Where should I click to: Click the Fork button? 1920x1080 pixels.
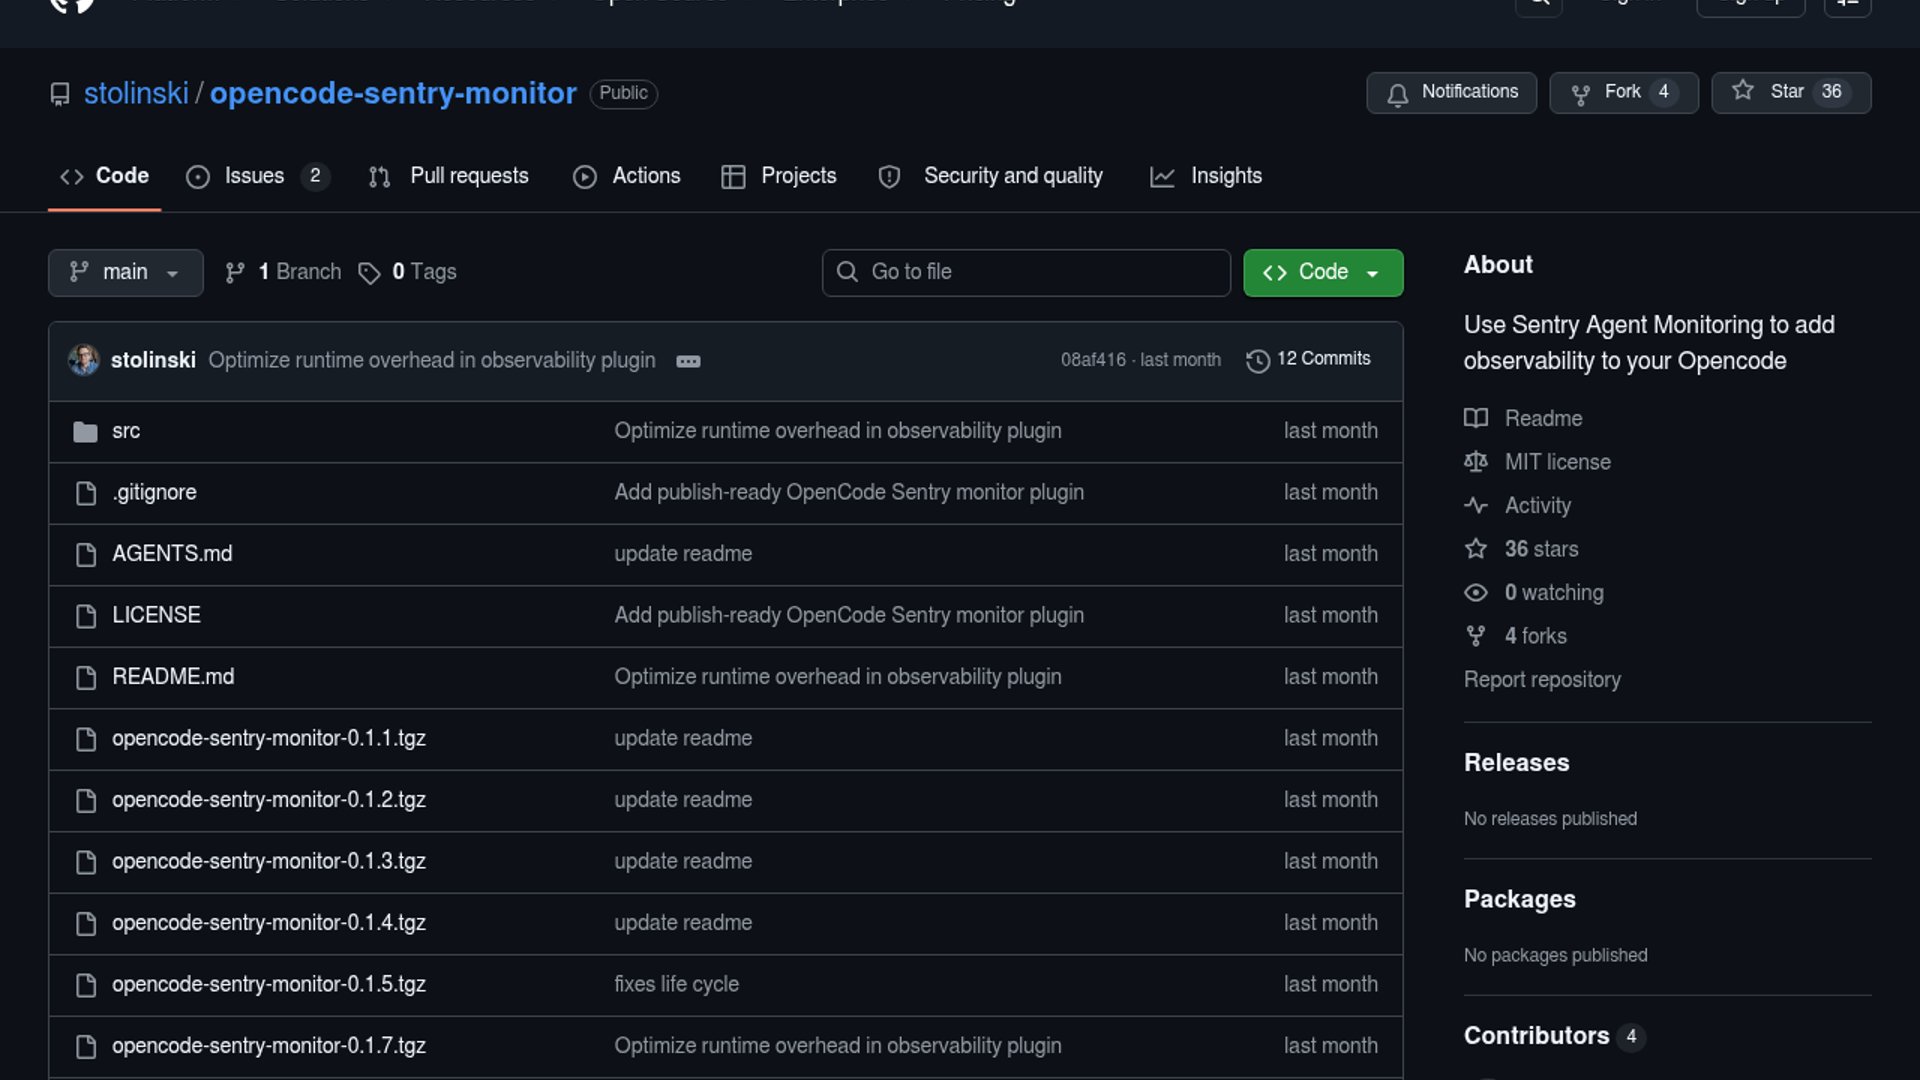[x=1622, y=92]
